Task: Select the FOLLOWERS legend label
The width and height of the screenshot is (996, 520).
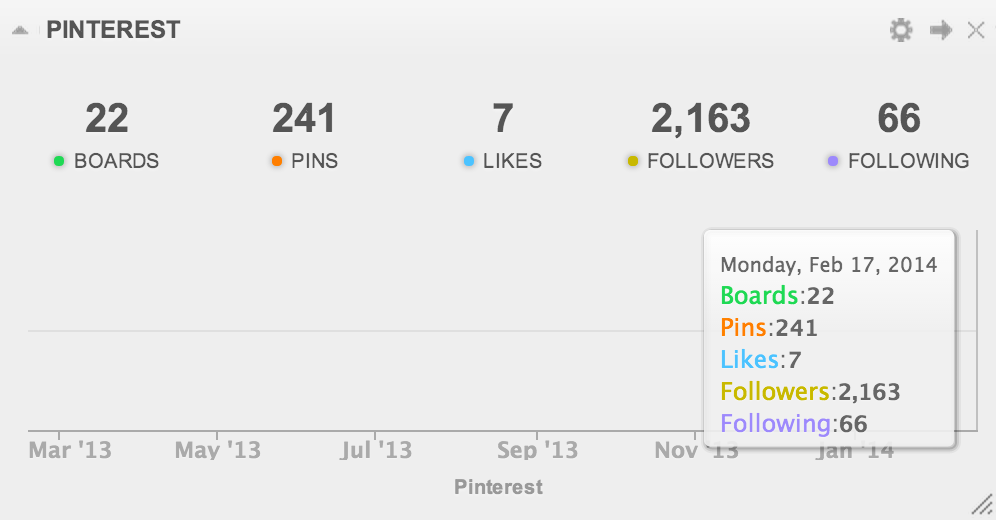Action: coord(710,161)
